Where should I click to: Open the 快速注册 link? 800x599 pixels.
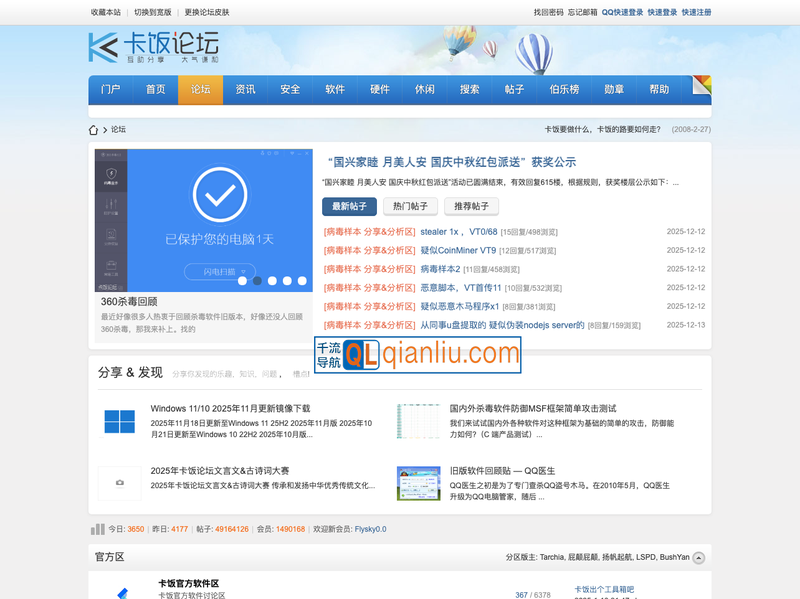coord(696,12)
